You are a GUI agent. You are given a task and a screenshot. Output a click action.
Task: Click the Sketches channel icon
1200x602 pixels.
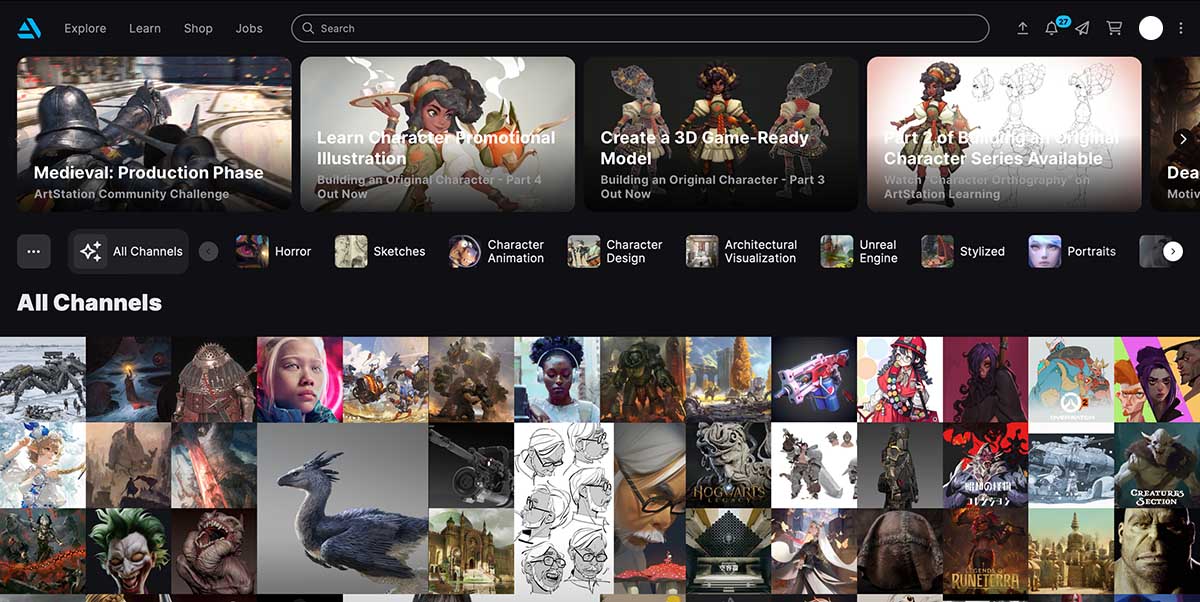(x=351, y=251)
